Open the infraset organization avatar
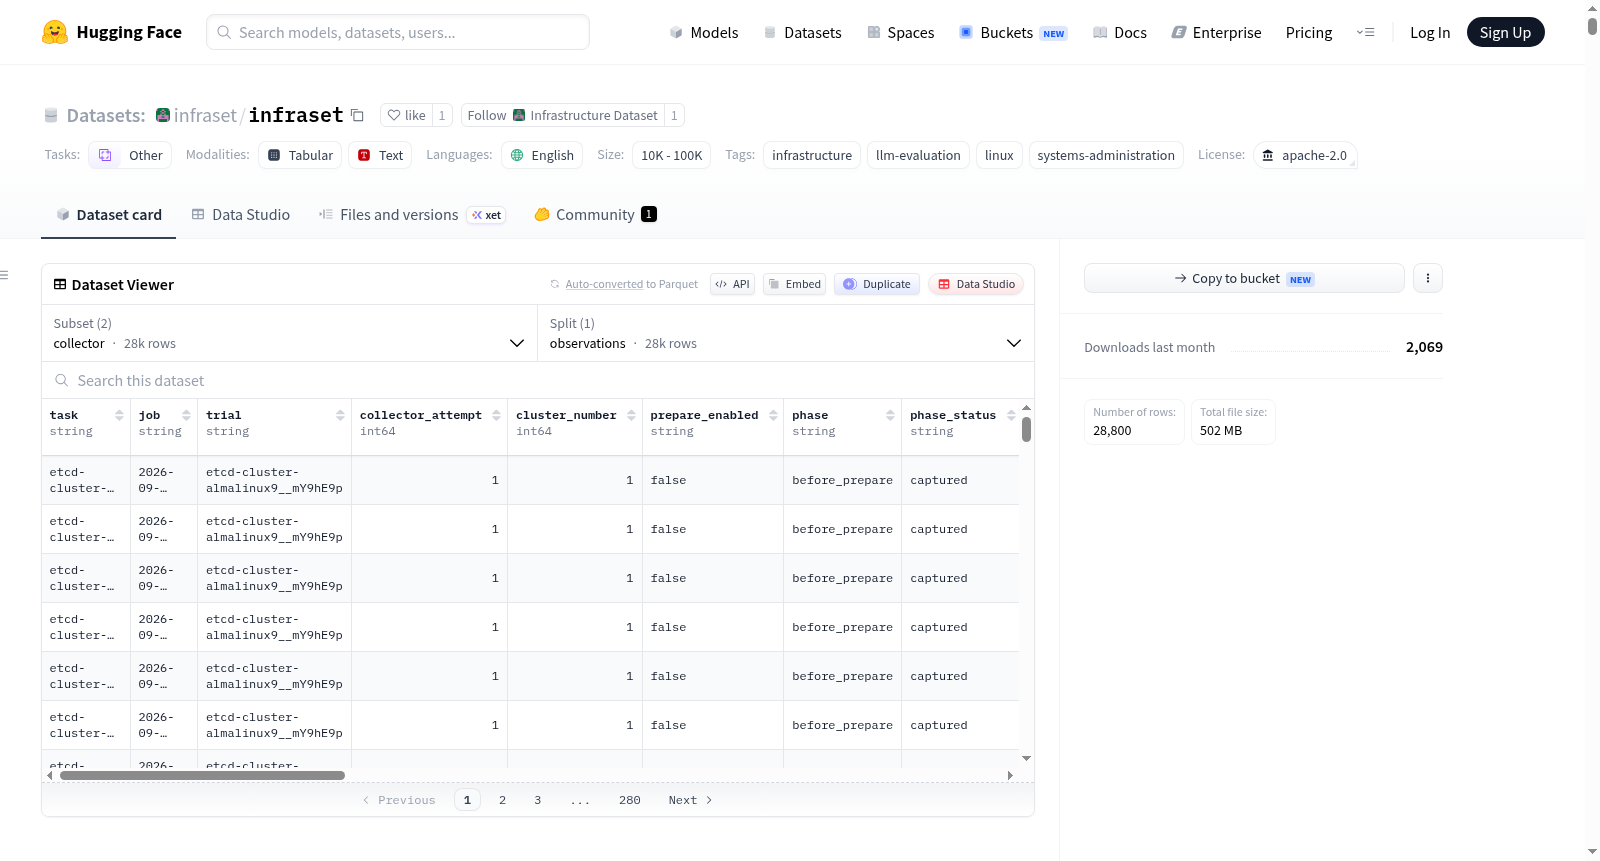This screenshot has width=1600, height=861. pos(163,115)
